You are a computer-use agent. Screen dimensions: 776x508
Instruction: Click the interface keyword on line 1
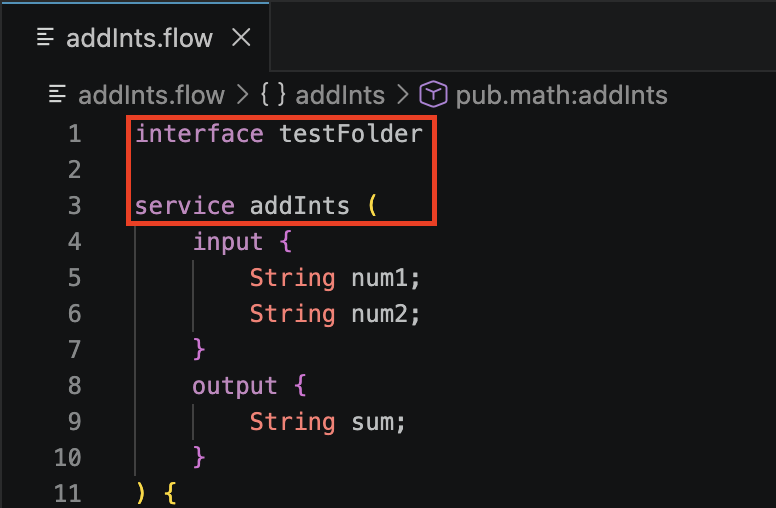pyautogui.click(x=199, y=134)
